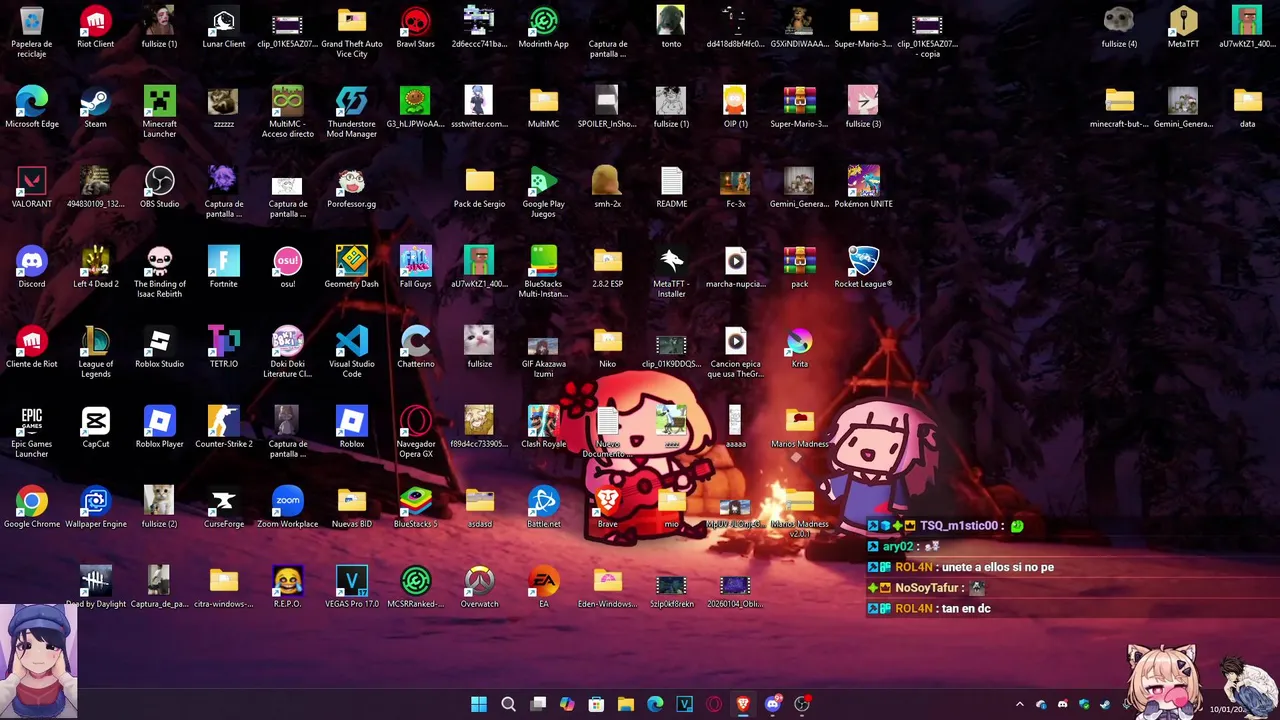1280x720 pixels.
Task: Open Google Play Juegos icon
Action: click(x=544, y=192)
